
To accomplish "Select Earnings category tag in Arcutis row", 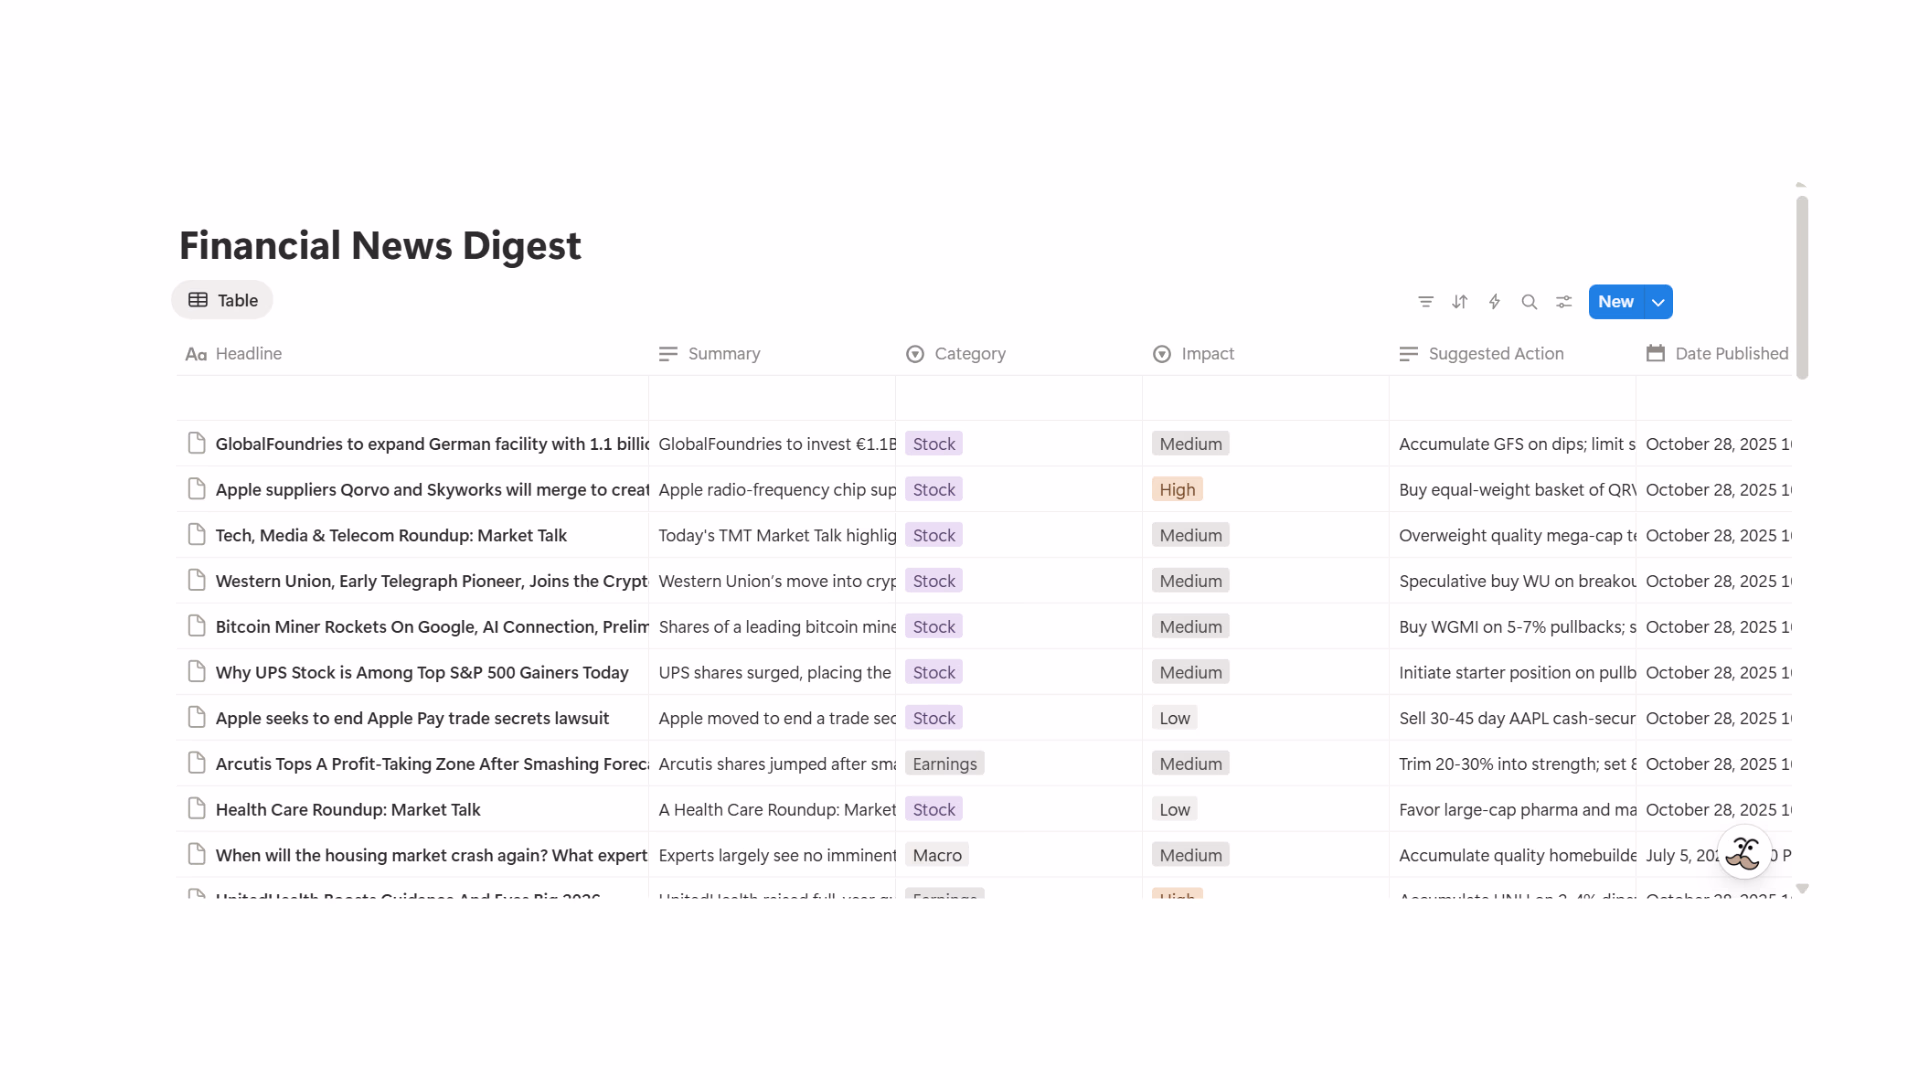I will click(x=945, y=764).
